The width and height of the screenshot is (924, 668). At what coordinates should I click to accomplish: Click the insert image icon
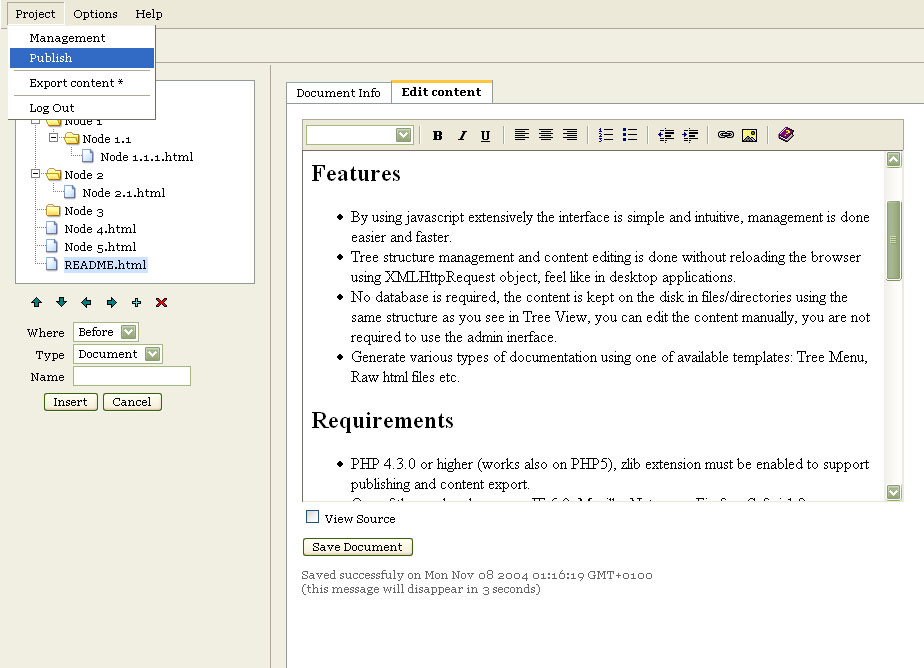click(749, 135)
